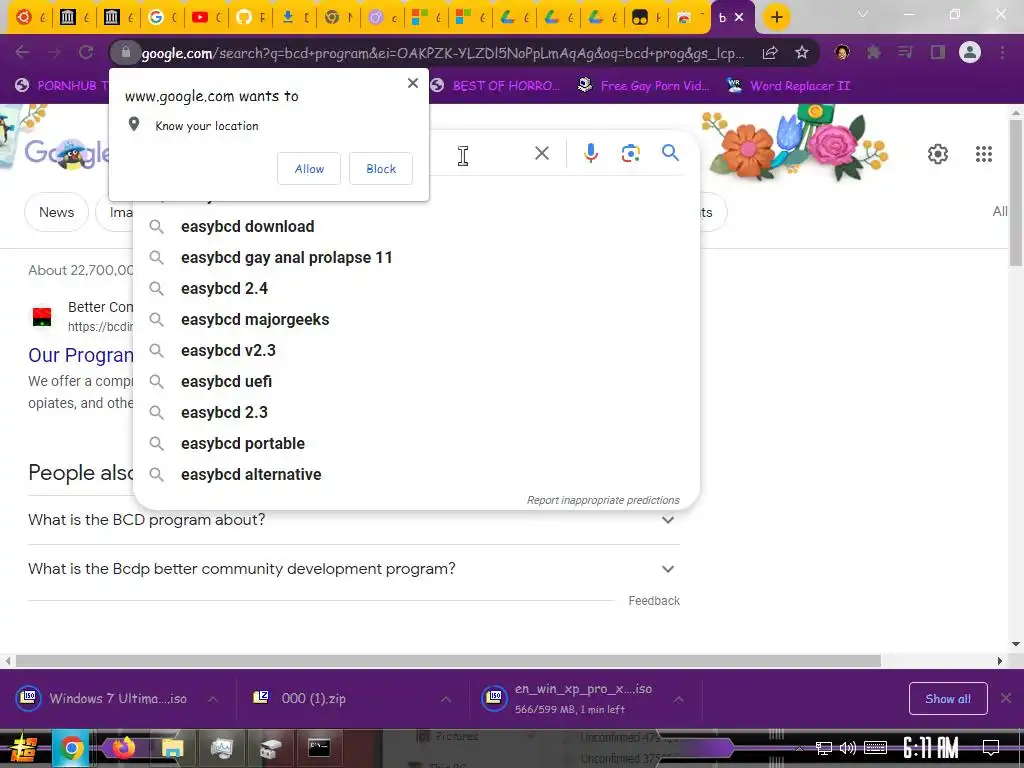Share this page from address bar
1024x768 pixels.
coord(770,53)
